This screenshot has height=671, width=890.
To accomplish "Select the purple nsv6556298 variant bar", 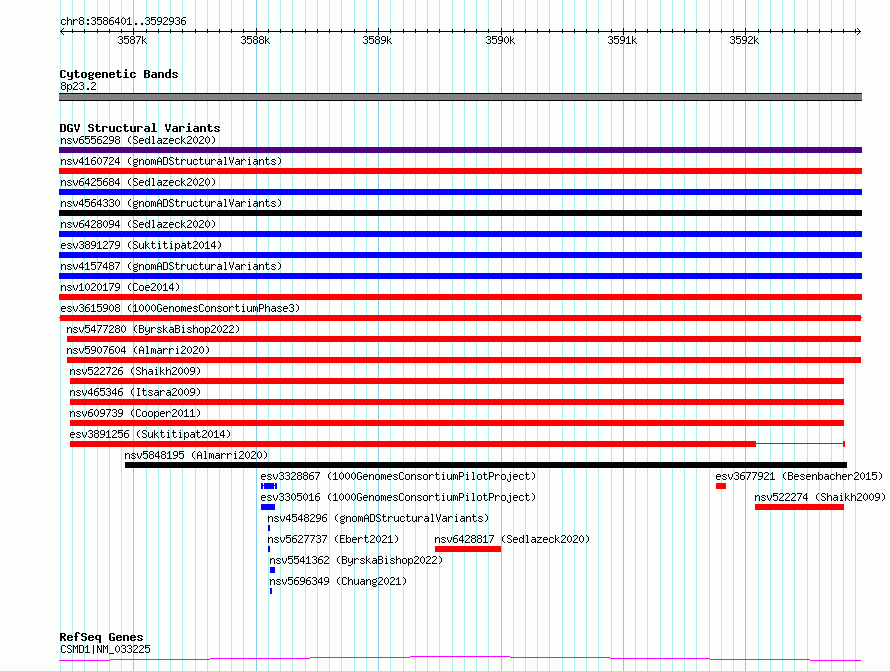I will [460, 150].
